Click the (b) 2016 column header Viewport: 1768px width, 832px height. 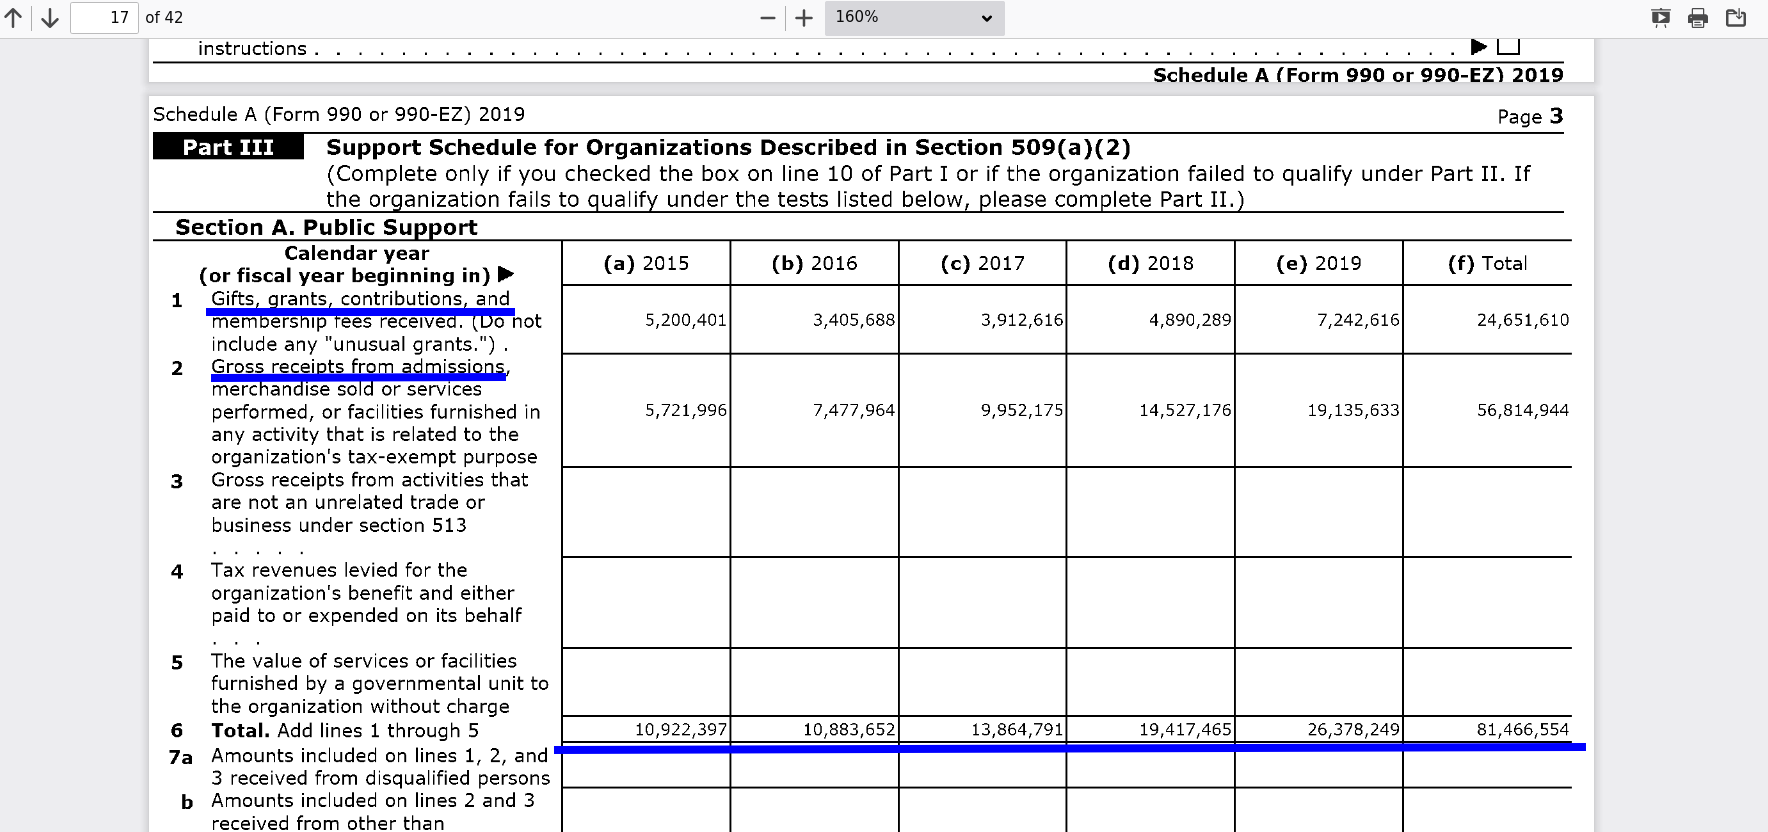(x=814, y=263)
